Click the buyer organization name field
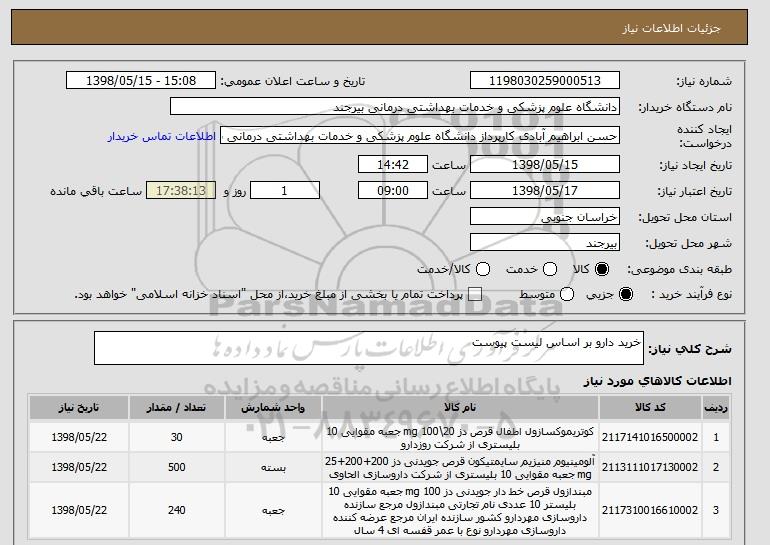The width and height of the screenshot is (770, 545). [395, 107]
